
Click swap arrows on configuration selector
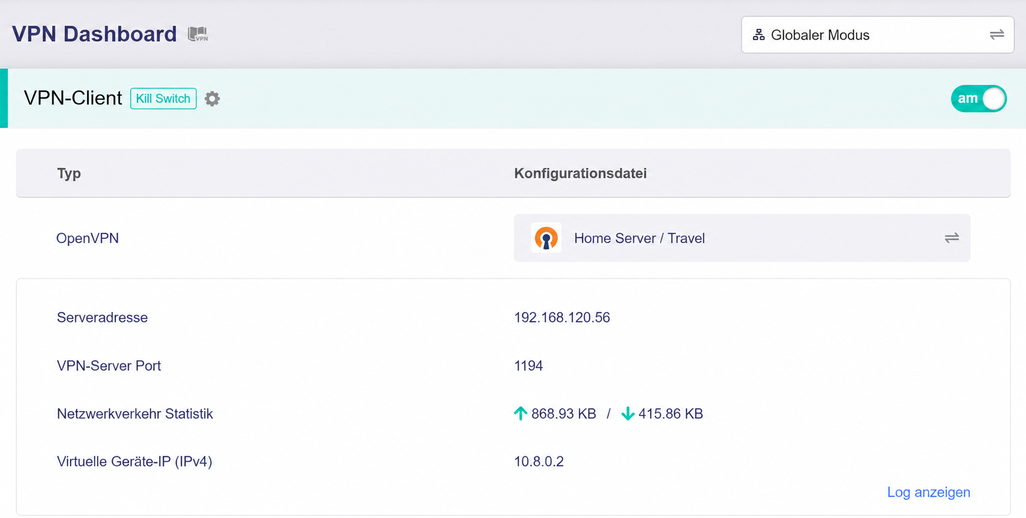[x=951, y=238]
